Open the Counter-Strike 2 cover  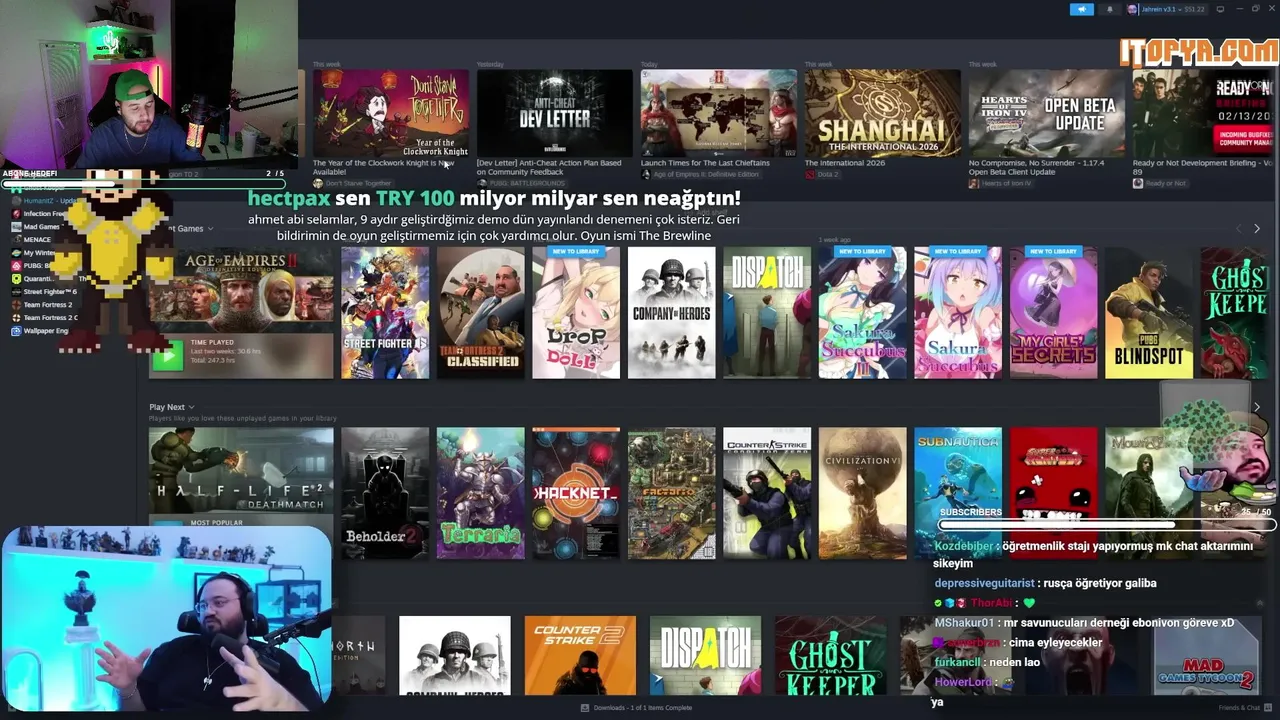tap(580, 656)
